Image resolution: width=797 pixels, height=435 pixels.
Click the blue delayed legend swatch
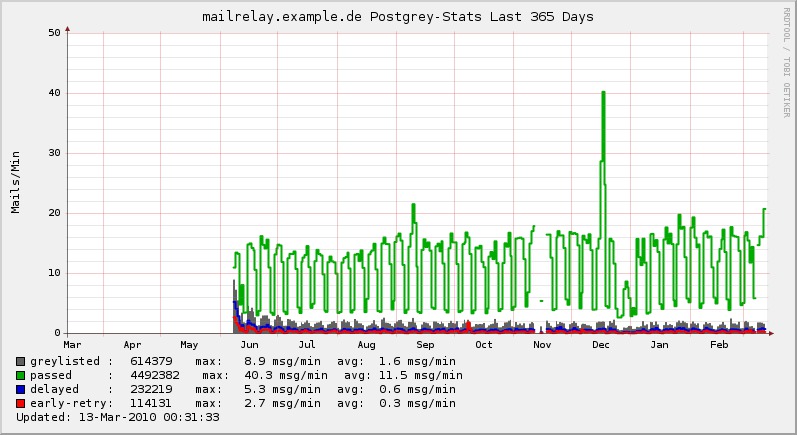click(20, 390)
